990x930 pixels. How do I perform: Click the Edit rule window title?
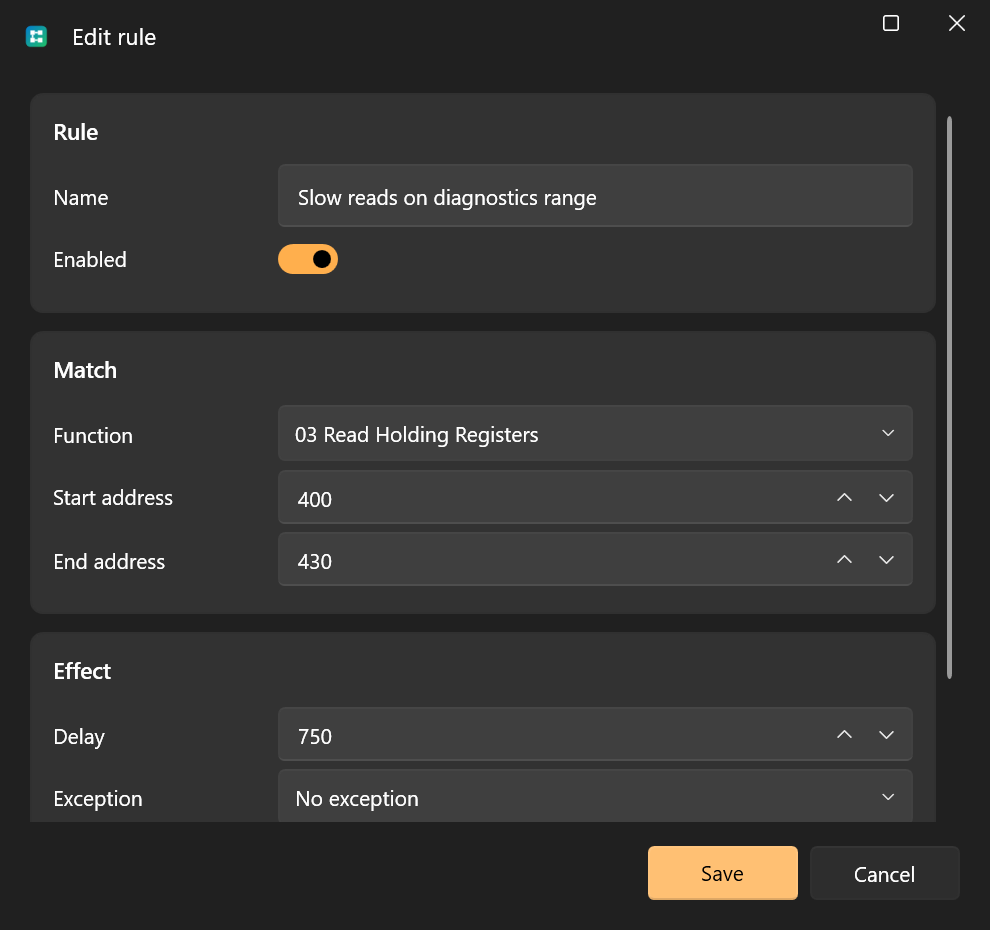pos(114,37)
